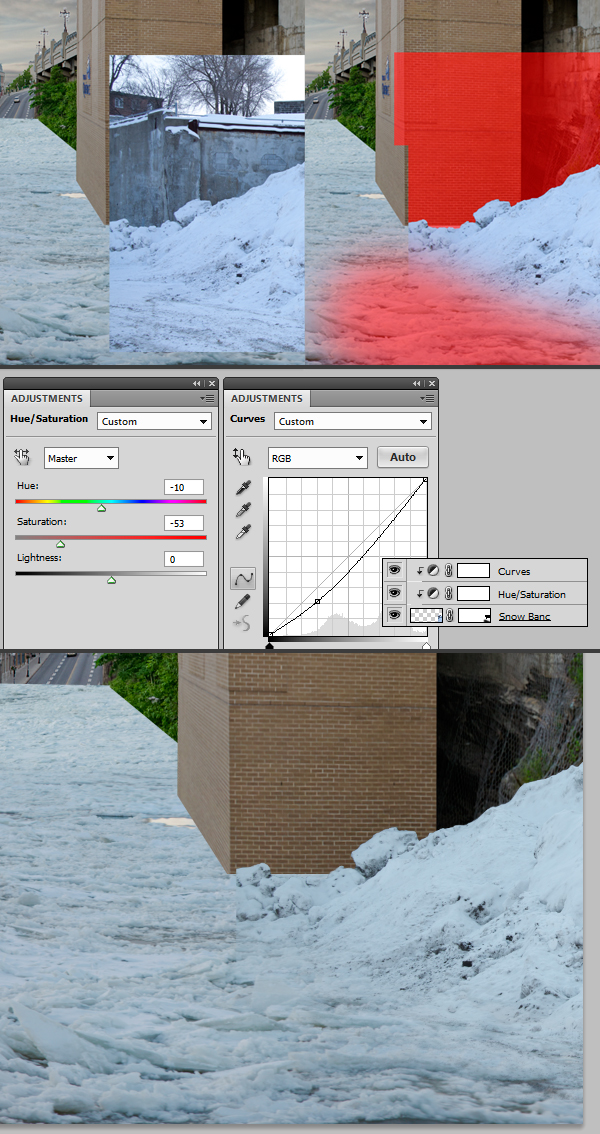Select the white point eyedropper in Curves
The image size is (600, 1134).
[244, 533]
